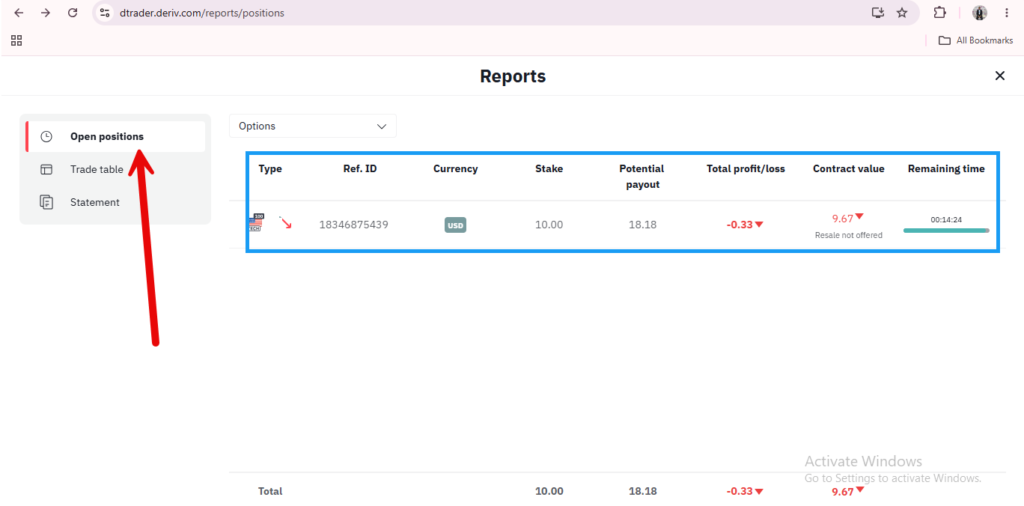Click the total payout 18.18 in footer
Screen dimensions: 1024x506
click(x=643, y=491)
